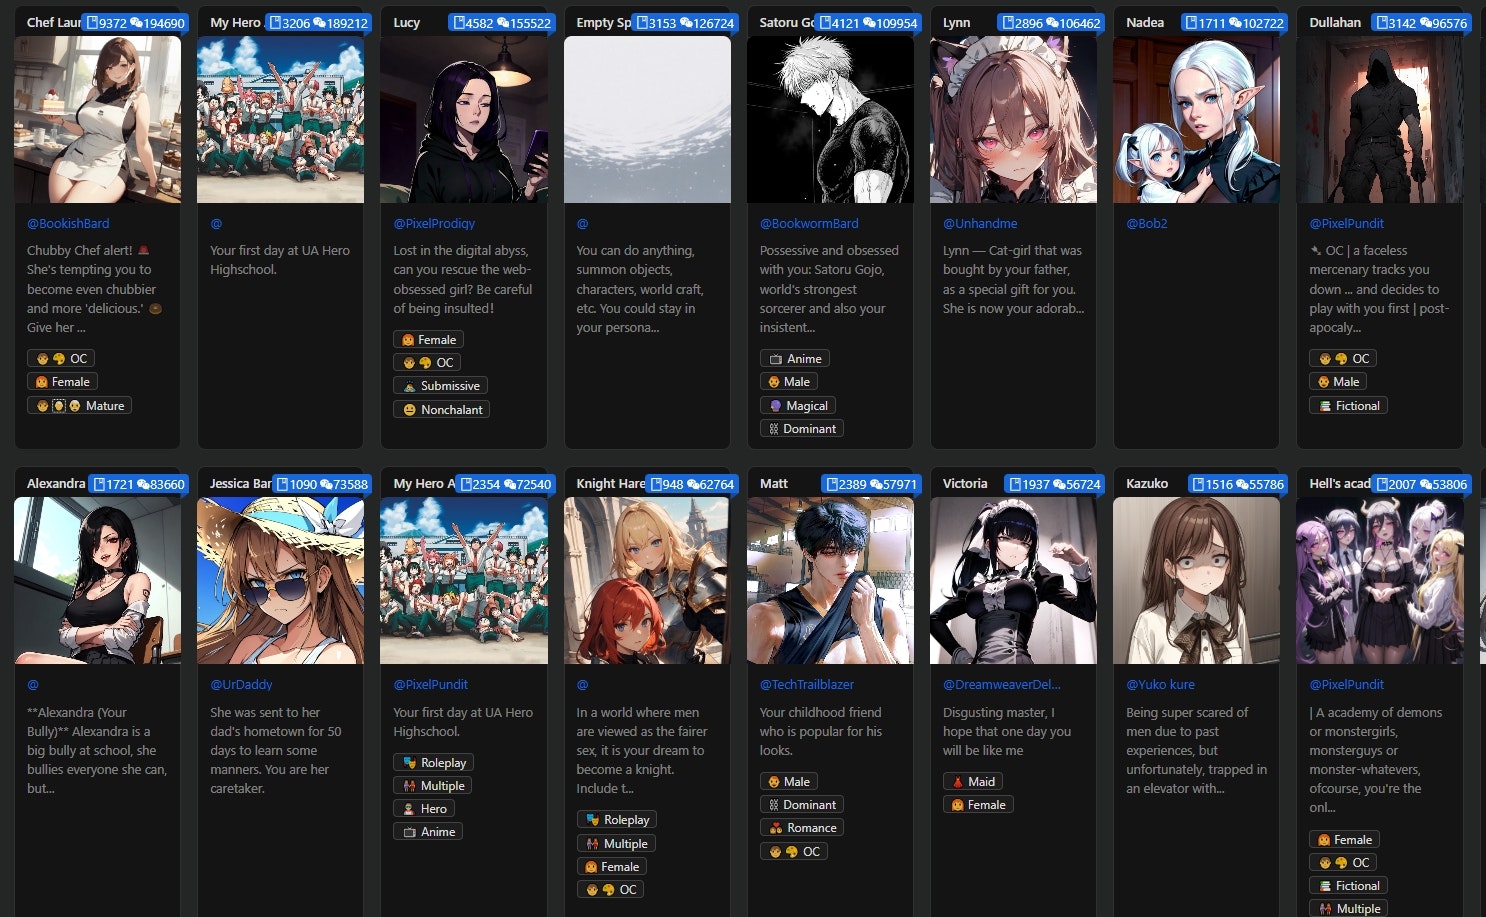Select the Roleplay tag on Knight Hare
Viewport: 1486px width, 917px height.
click(617, 820)
